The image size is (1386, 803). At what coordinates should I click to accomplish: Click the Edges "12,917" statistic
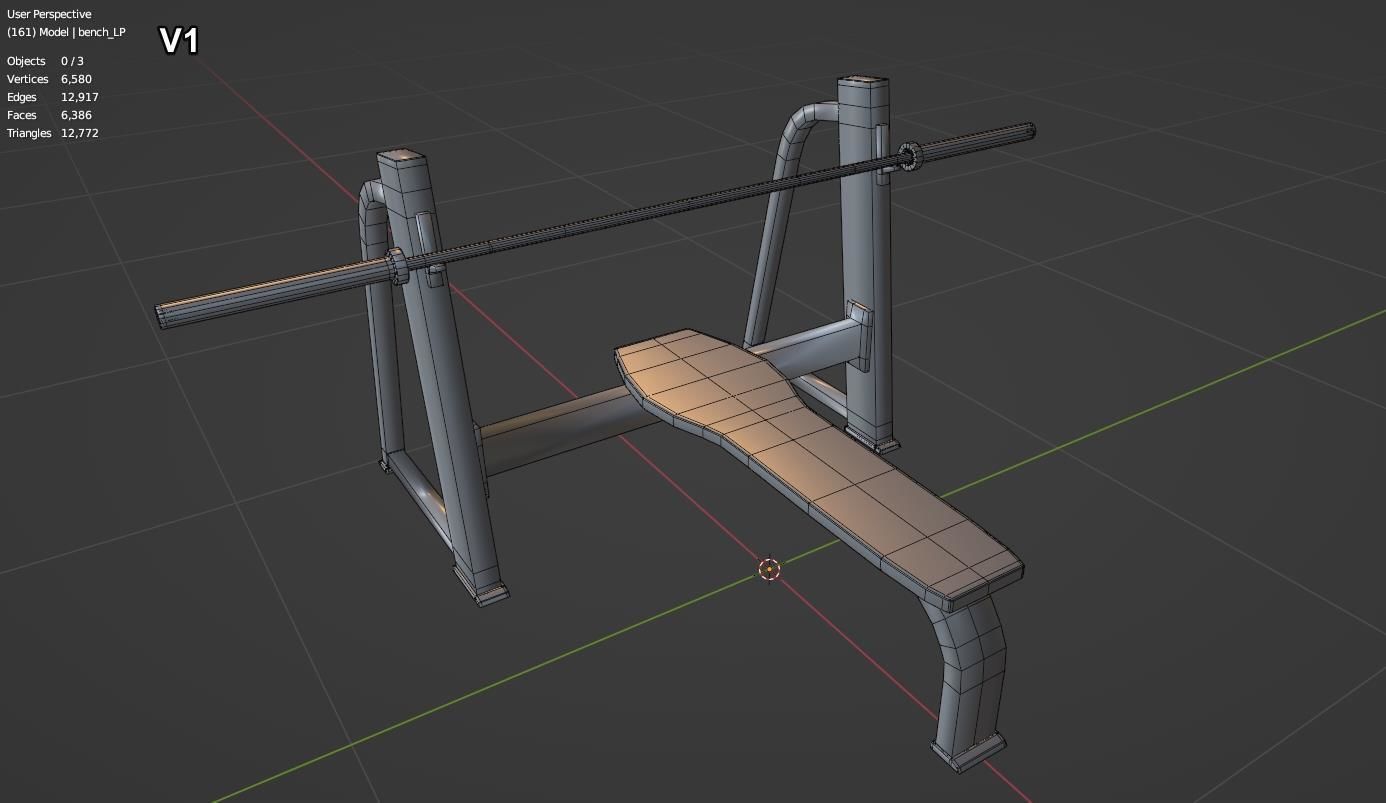pyautogui.click(x=79, y=97)
